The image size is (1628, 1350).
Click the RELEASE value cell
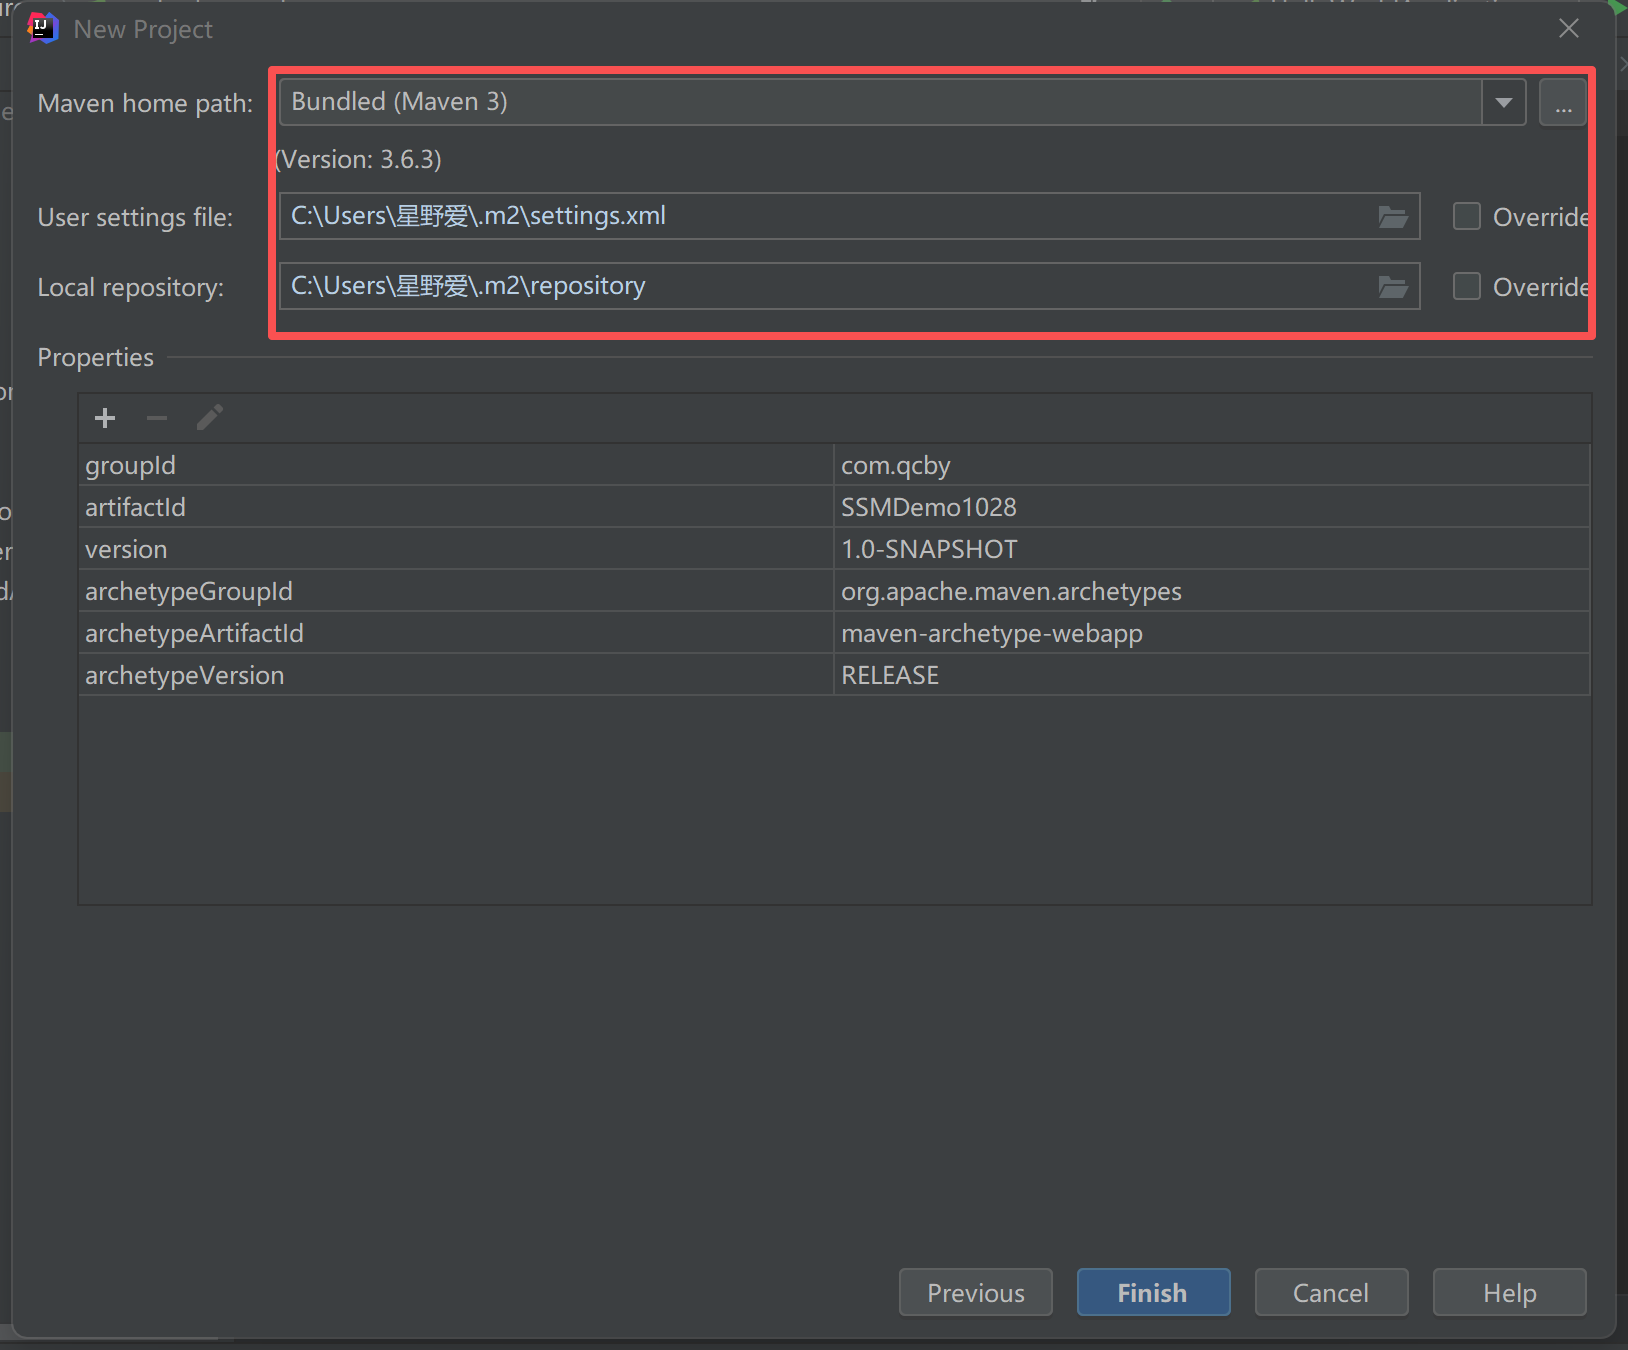[x=1212, y=675]
